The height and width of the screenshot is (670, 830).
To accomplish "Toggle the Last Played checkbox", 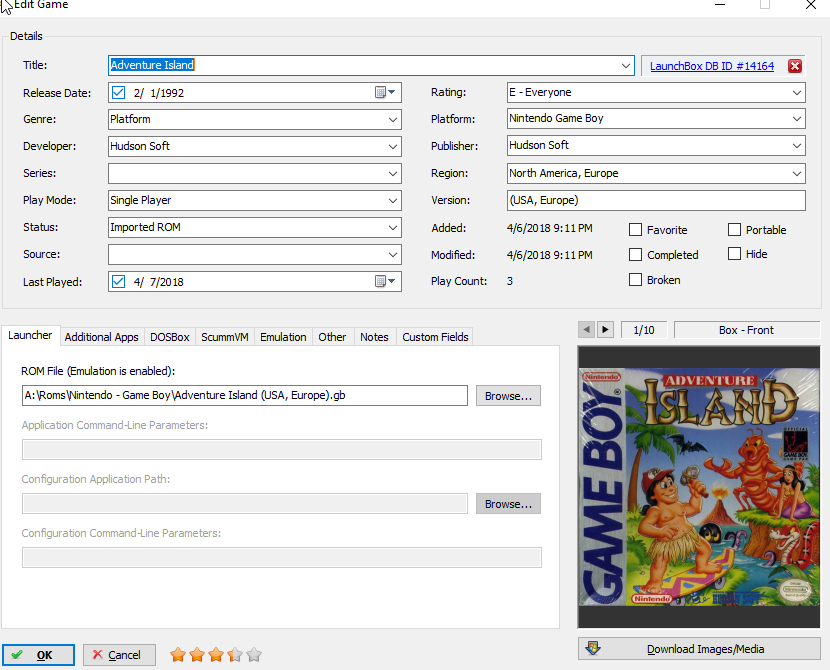I will [x=119, y=282].
